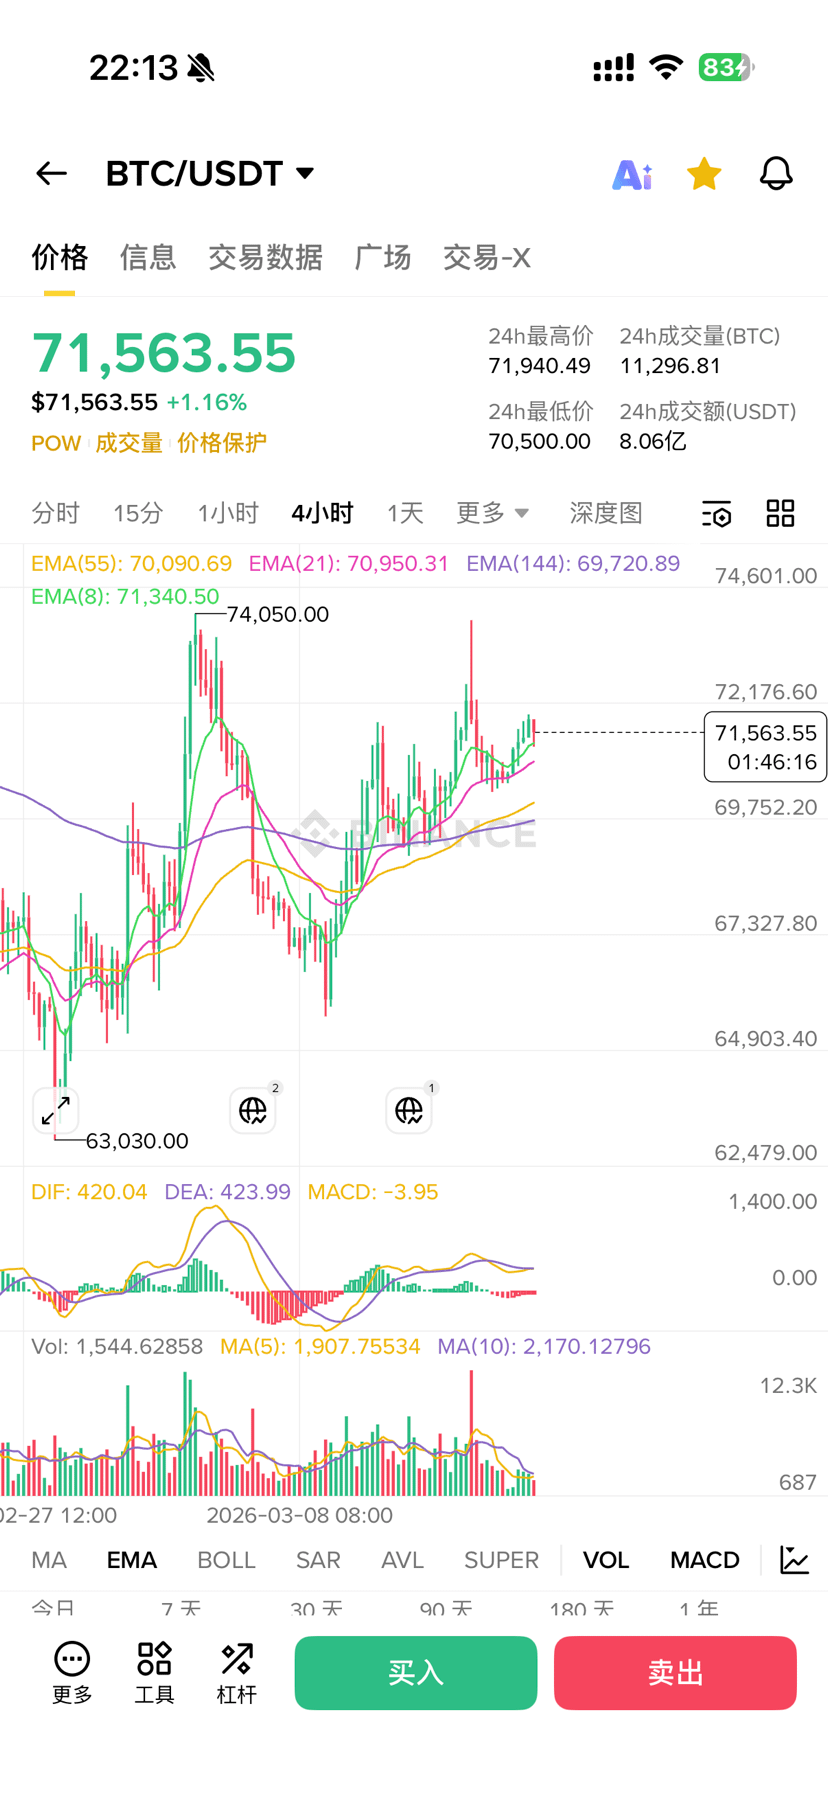Tap the EMA(8) value label

125,597
